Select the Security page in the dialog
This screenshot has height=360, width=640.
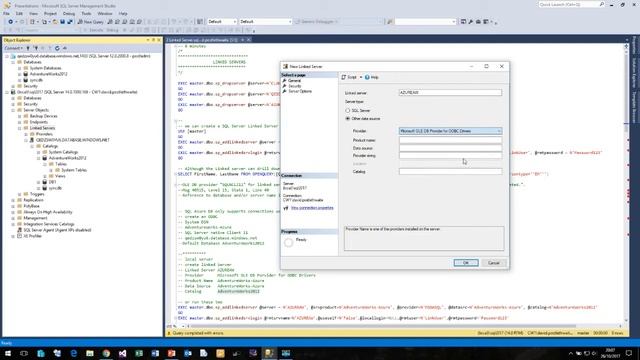coord(295,86)
